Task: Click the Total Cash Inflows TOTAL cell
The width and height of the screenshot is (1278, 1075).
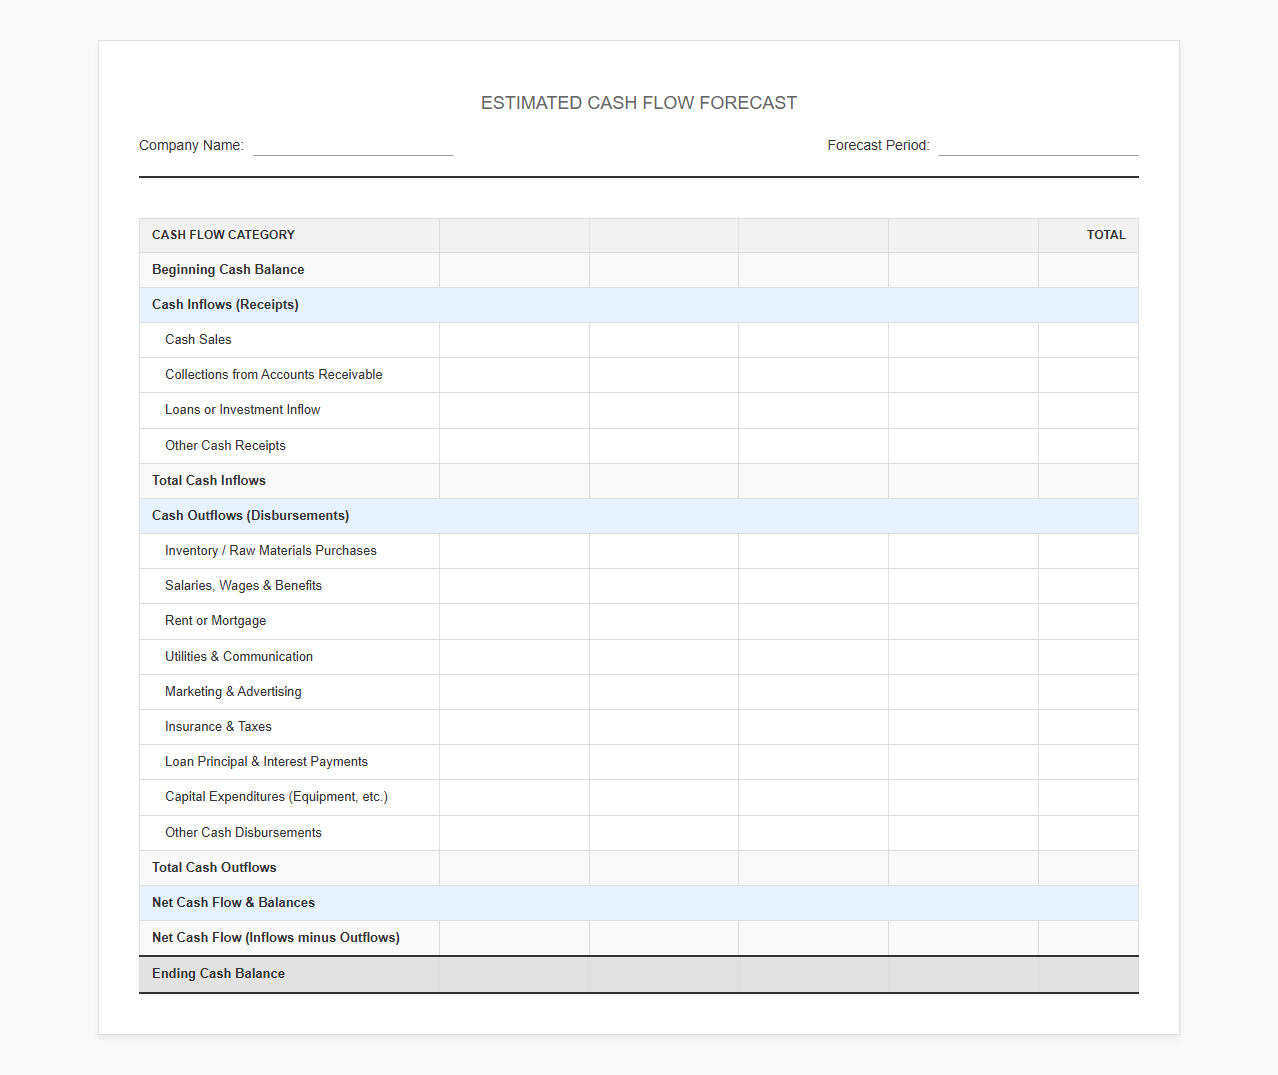Action: [1088, 481]
